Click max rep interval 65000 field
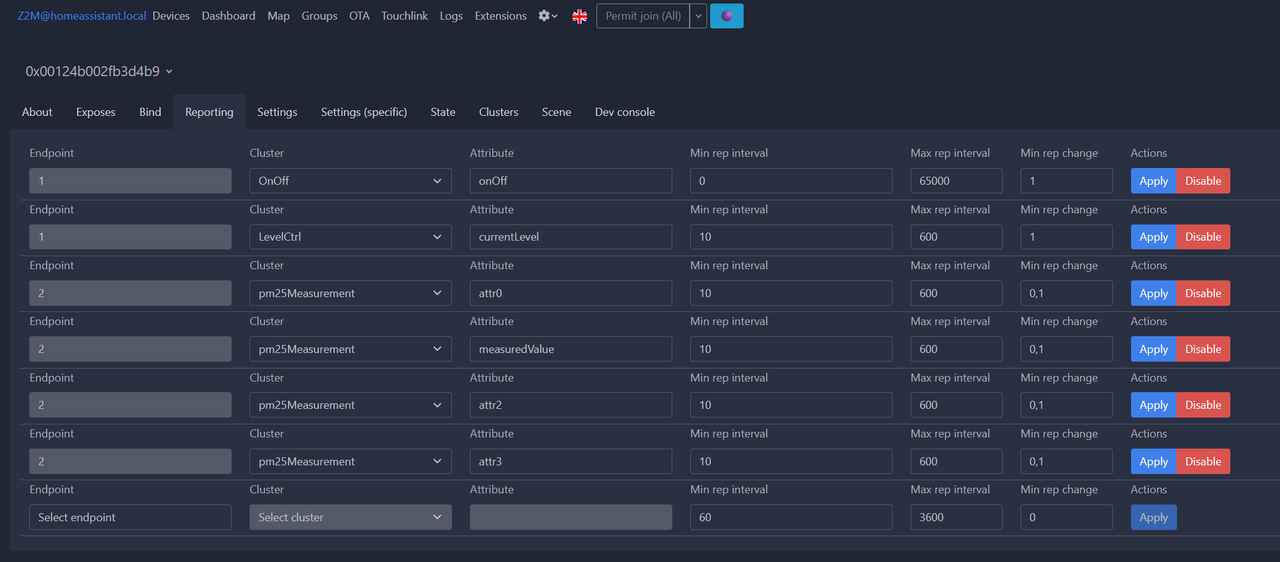Viewport: 1280px width, 562px height. 956,181
